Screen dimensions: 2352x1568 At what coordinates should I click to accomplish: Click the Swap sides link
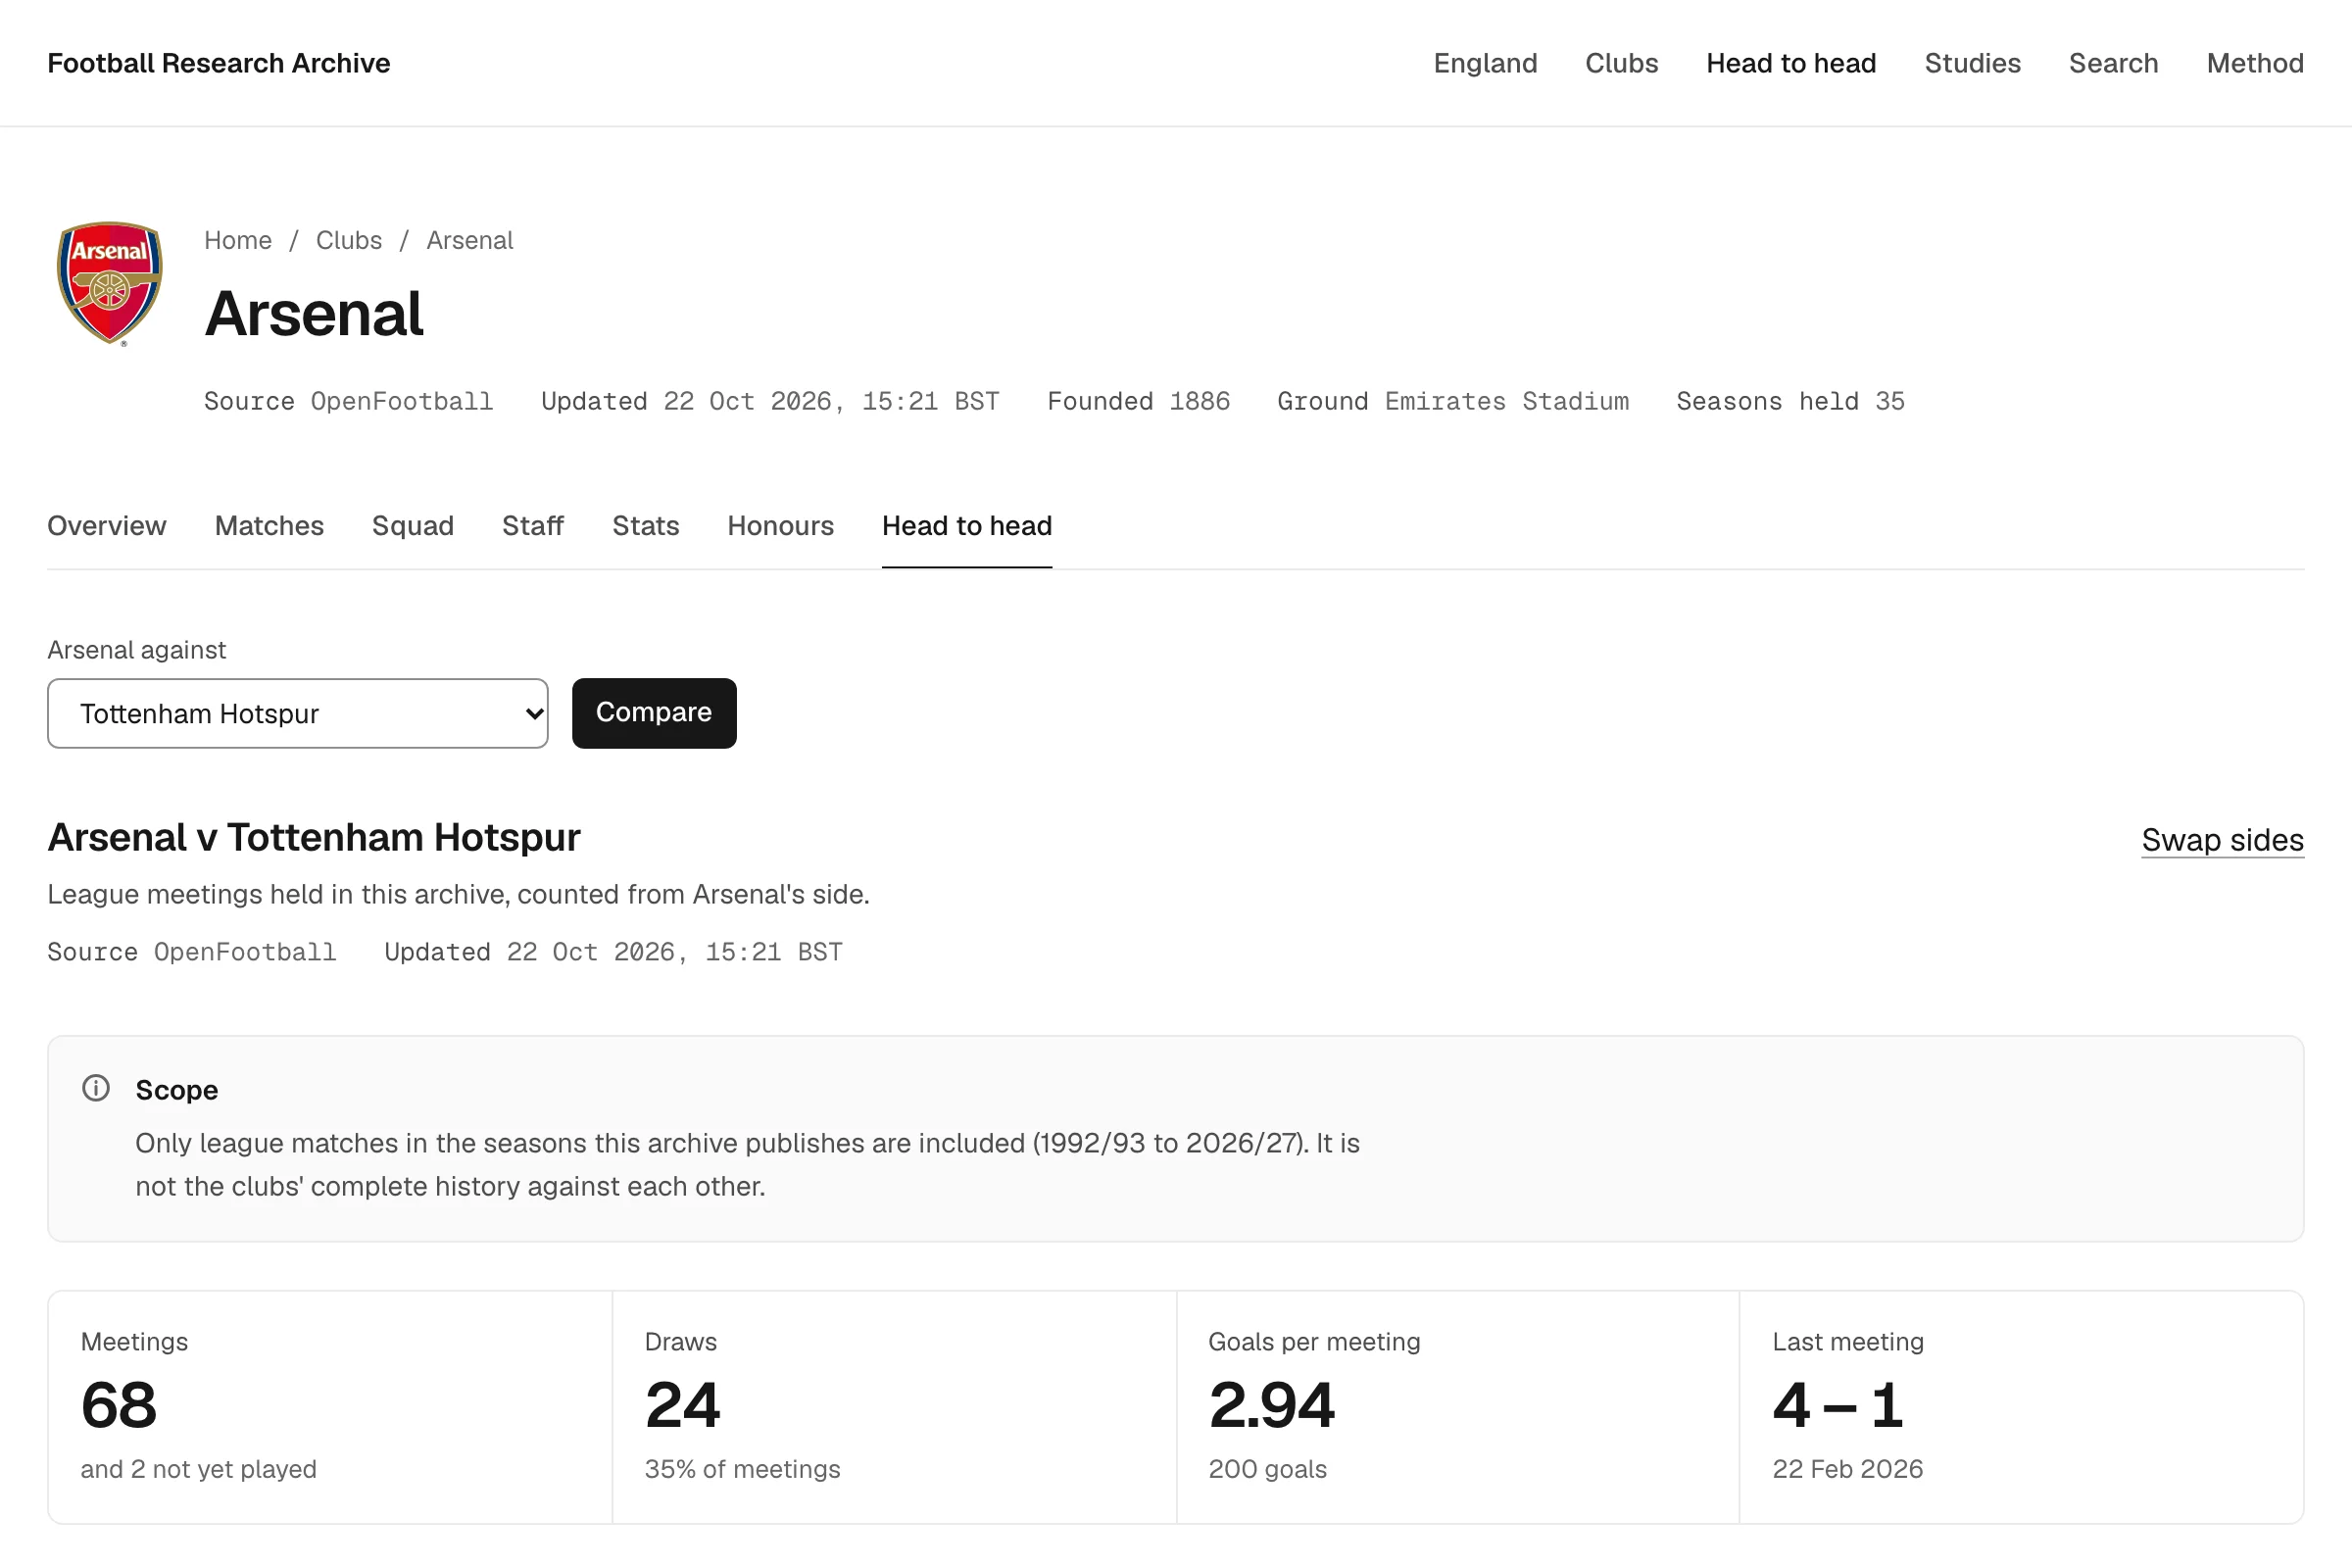coord(2222,840)
